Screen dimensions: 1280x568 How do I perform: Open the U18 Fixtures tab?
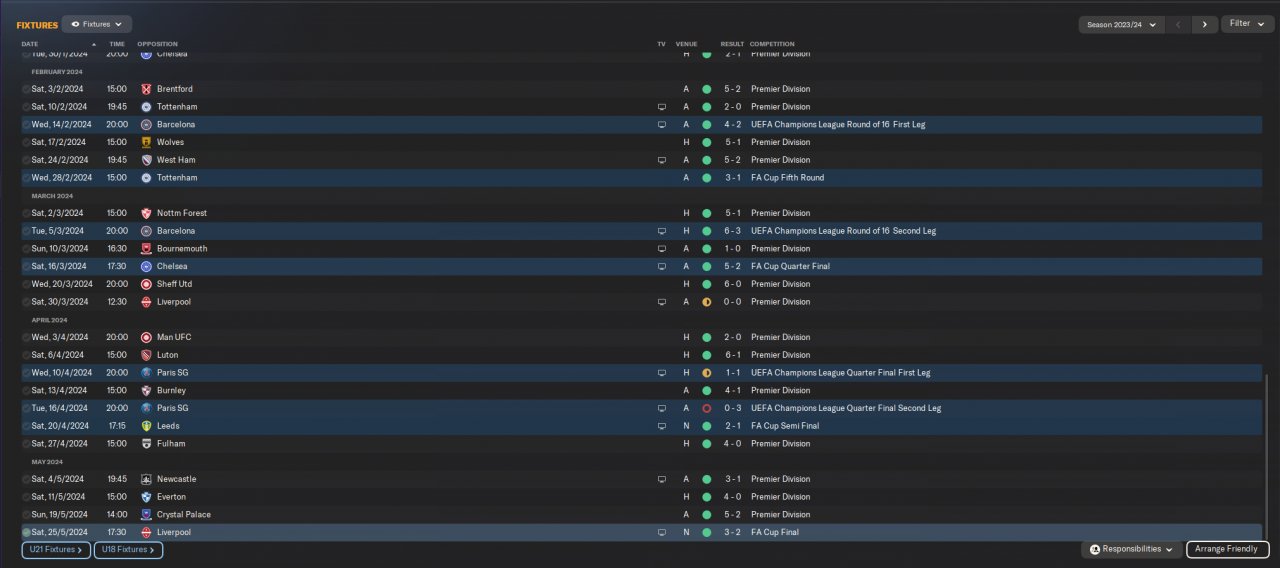(x=128, y=549)
